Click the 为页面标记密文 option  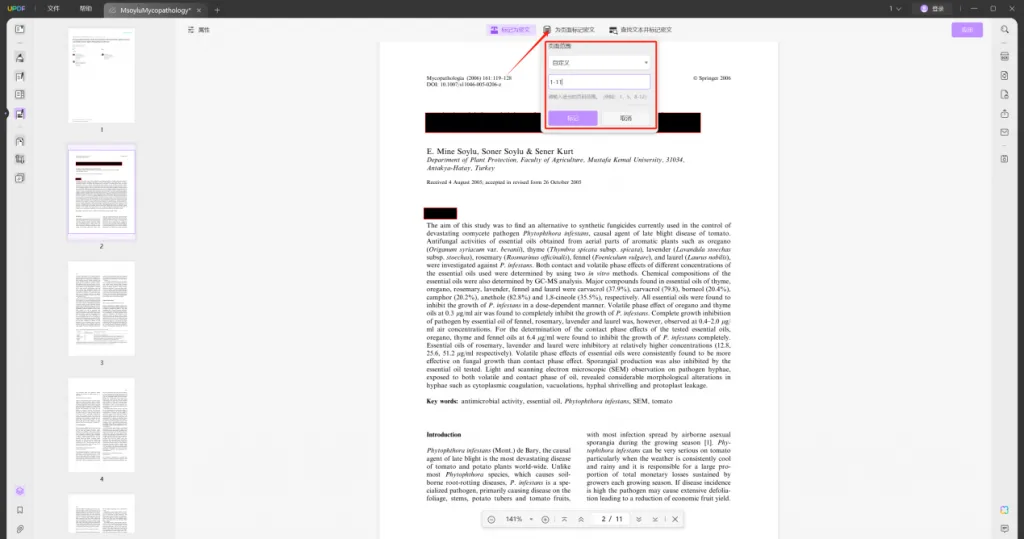(x=569, y=30)
